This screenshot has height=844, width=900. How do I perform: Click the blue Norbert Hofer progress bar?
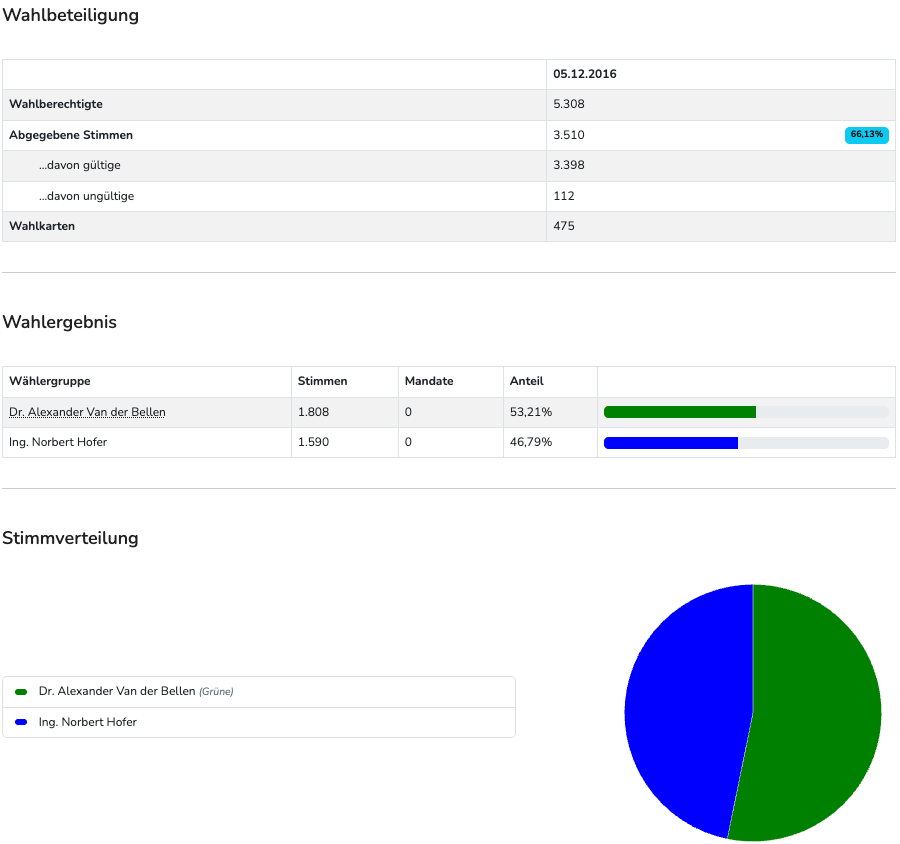(x=671, y=443)
